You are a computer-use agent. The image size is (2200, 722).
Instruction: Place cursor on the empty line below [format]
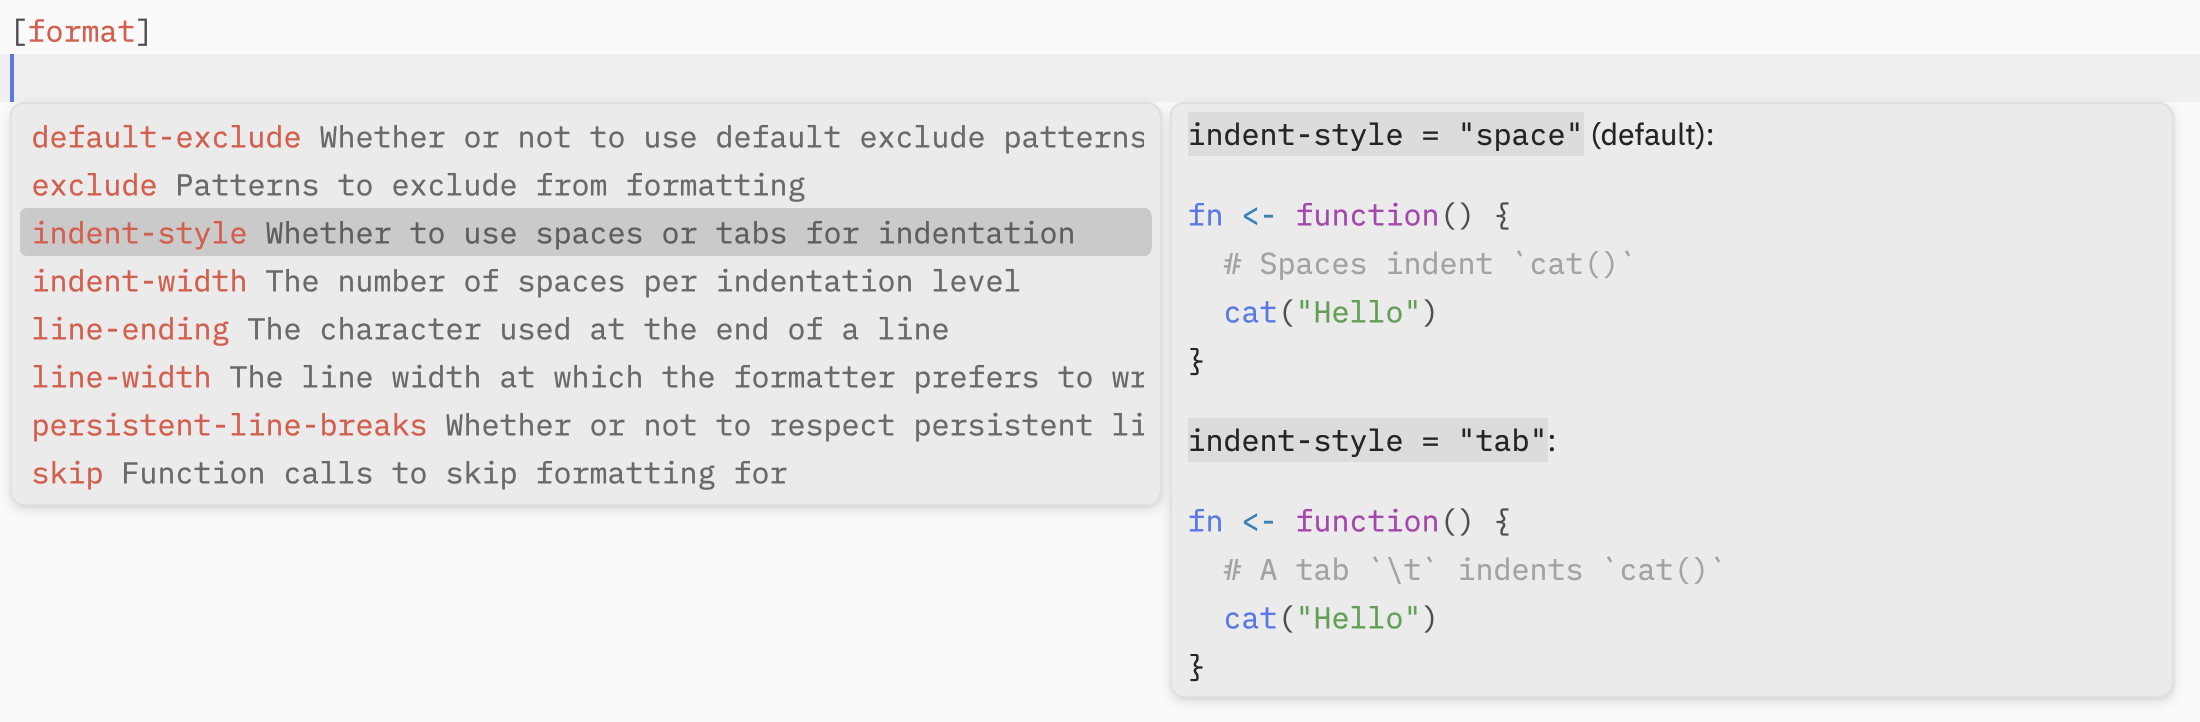tap(600, 78)
